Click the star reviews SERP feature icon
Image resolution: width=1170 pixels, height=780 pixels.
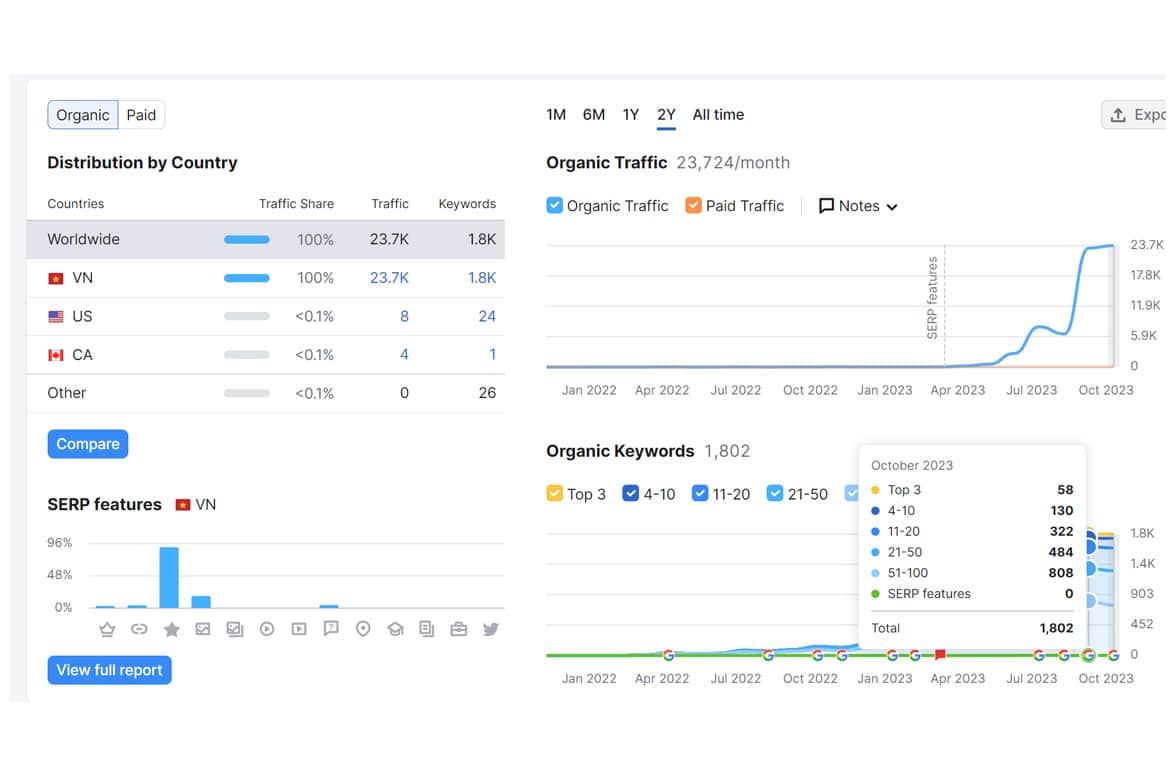[x=172, y=629]
